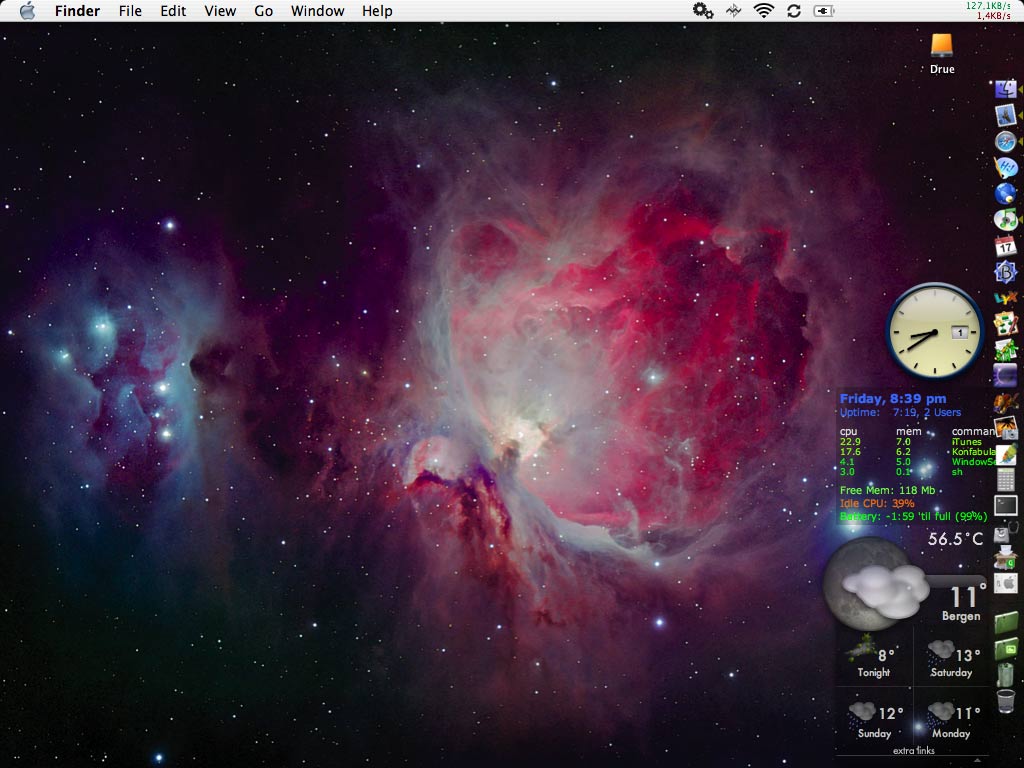Click the AirPort Wi-Fi status icon
This screenshot has width=1024, height=768.
pos(764,11)
